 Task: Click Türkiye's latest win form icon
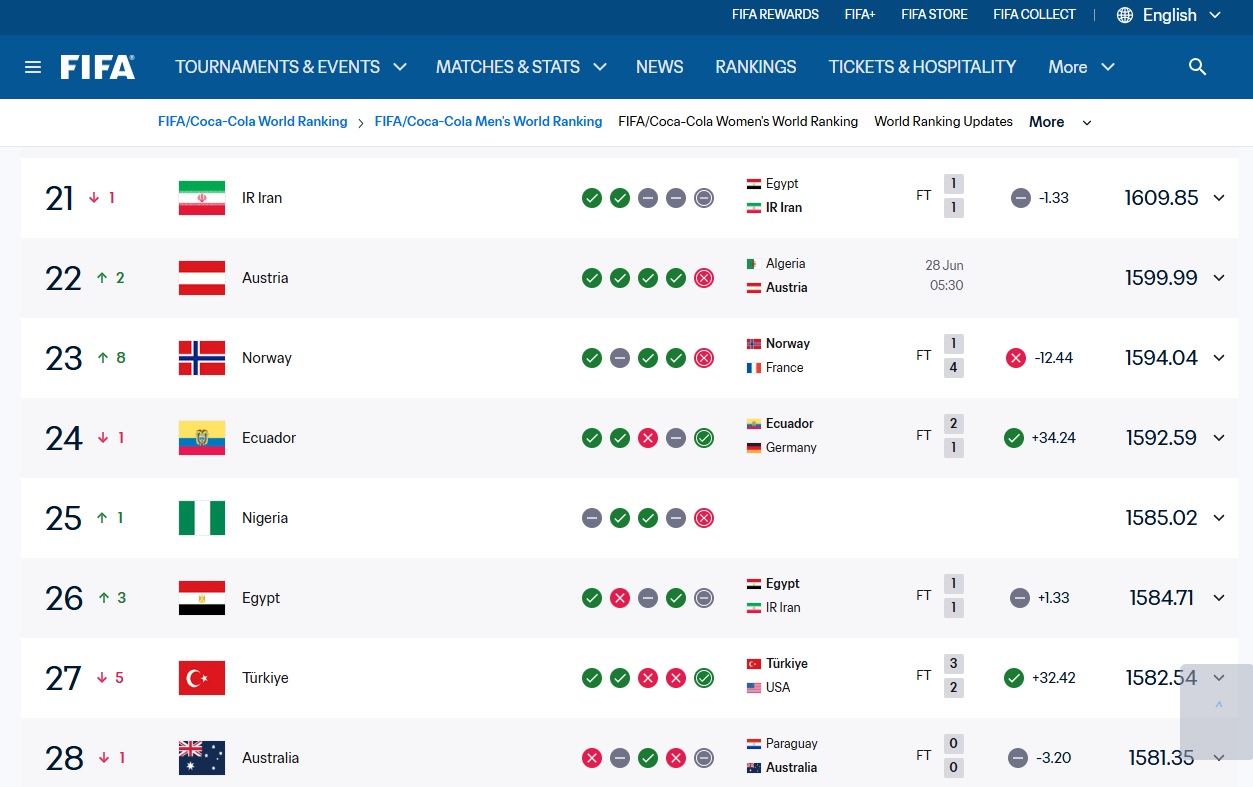[704, 678]
